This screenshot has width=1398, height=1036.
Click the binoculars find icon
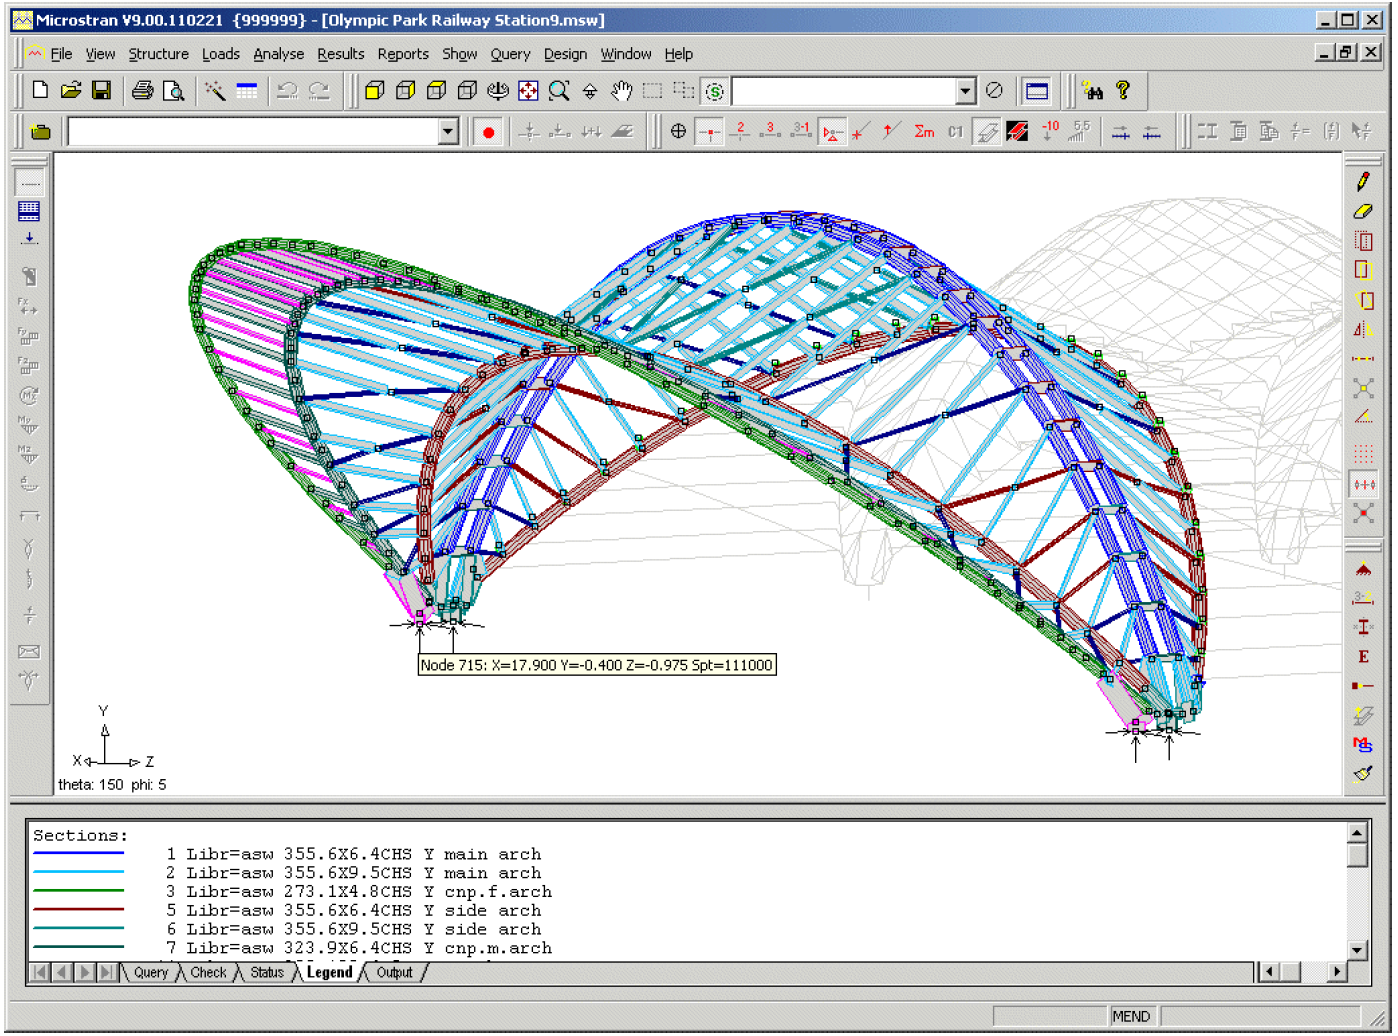[x=1093, y=91]
